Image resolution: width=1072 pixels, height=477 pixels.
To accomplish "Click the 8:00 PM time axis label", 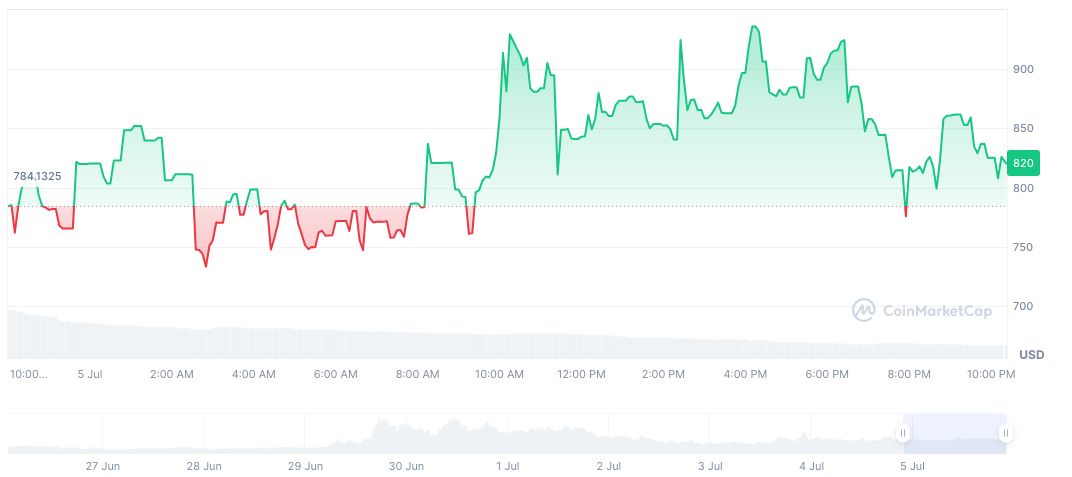I will pos(909,374).
